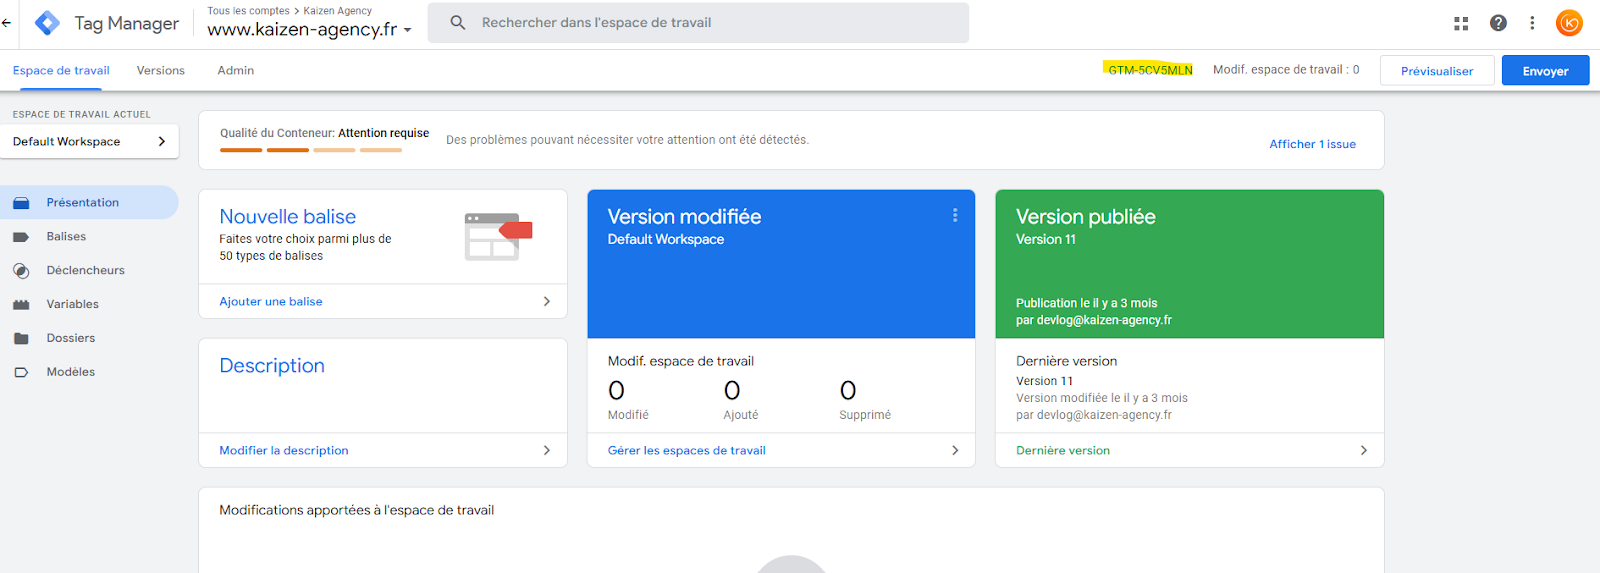
Task: Switch to the Versions tab
Action: [x=161, y=70]
